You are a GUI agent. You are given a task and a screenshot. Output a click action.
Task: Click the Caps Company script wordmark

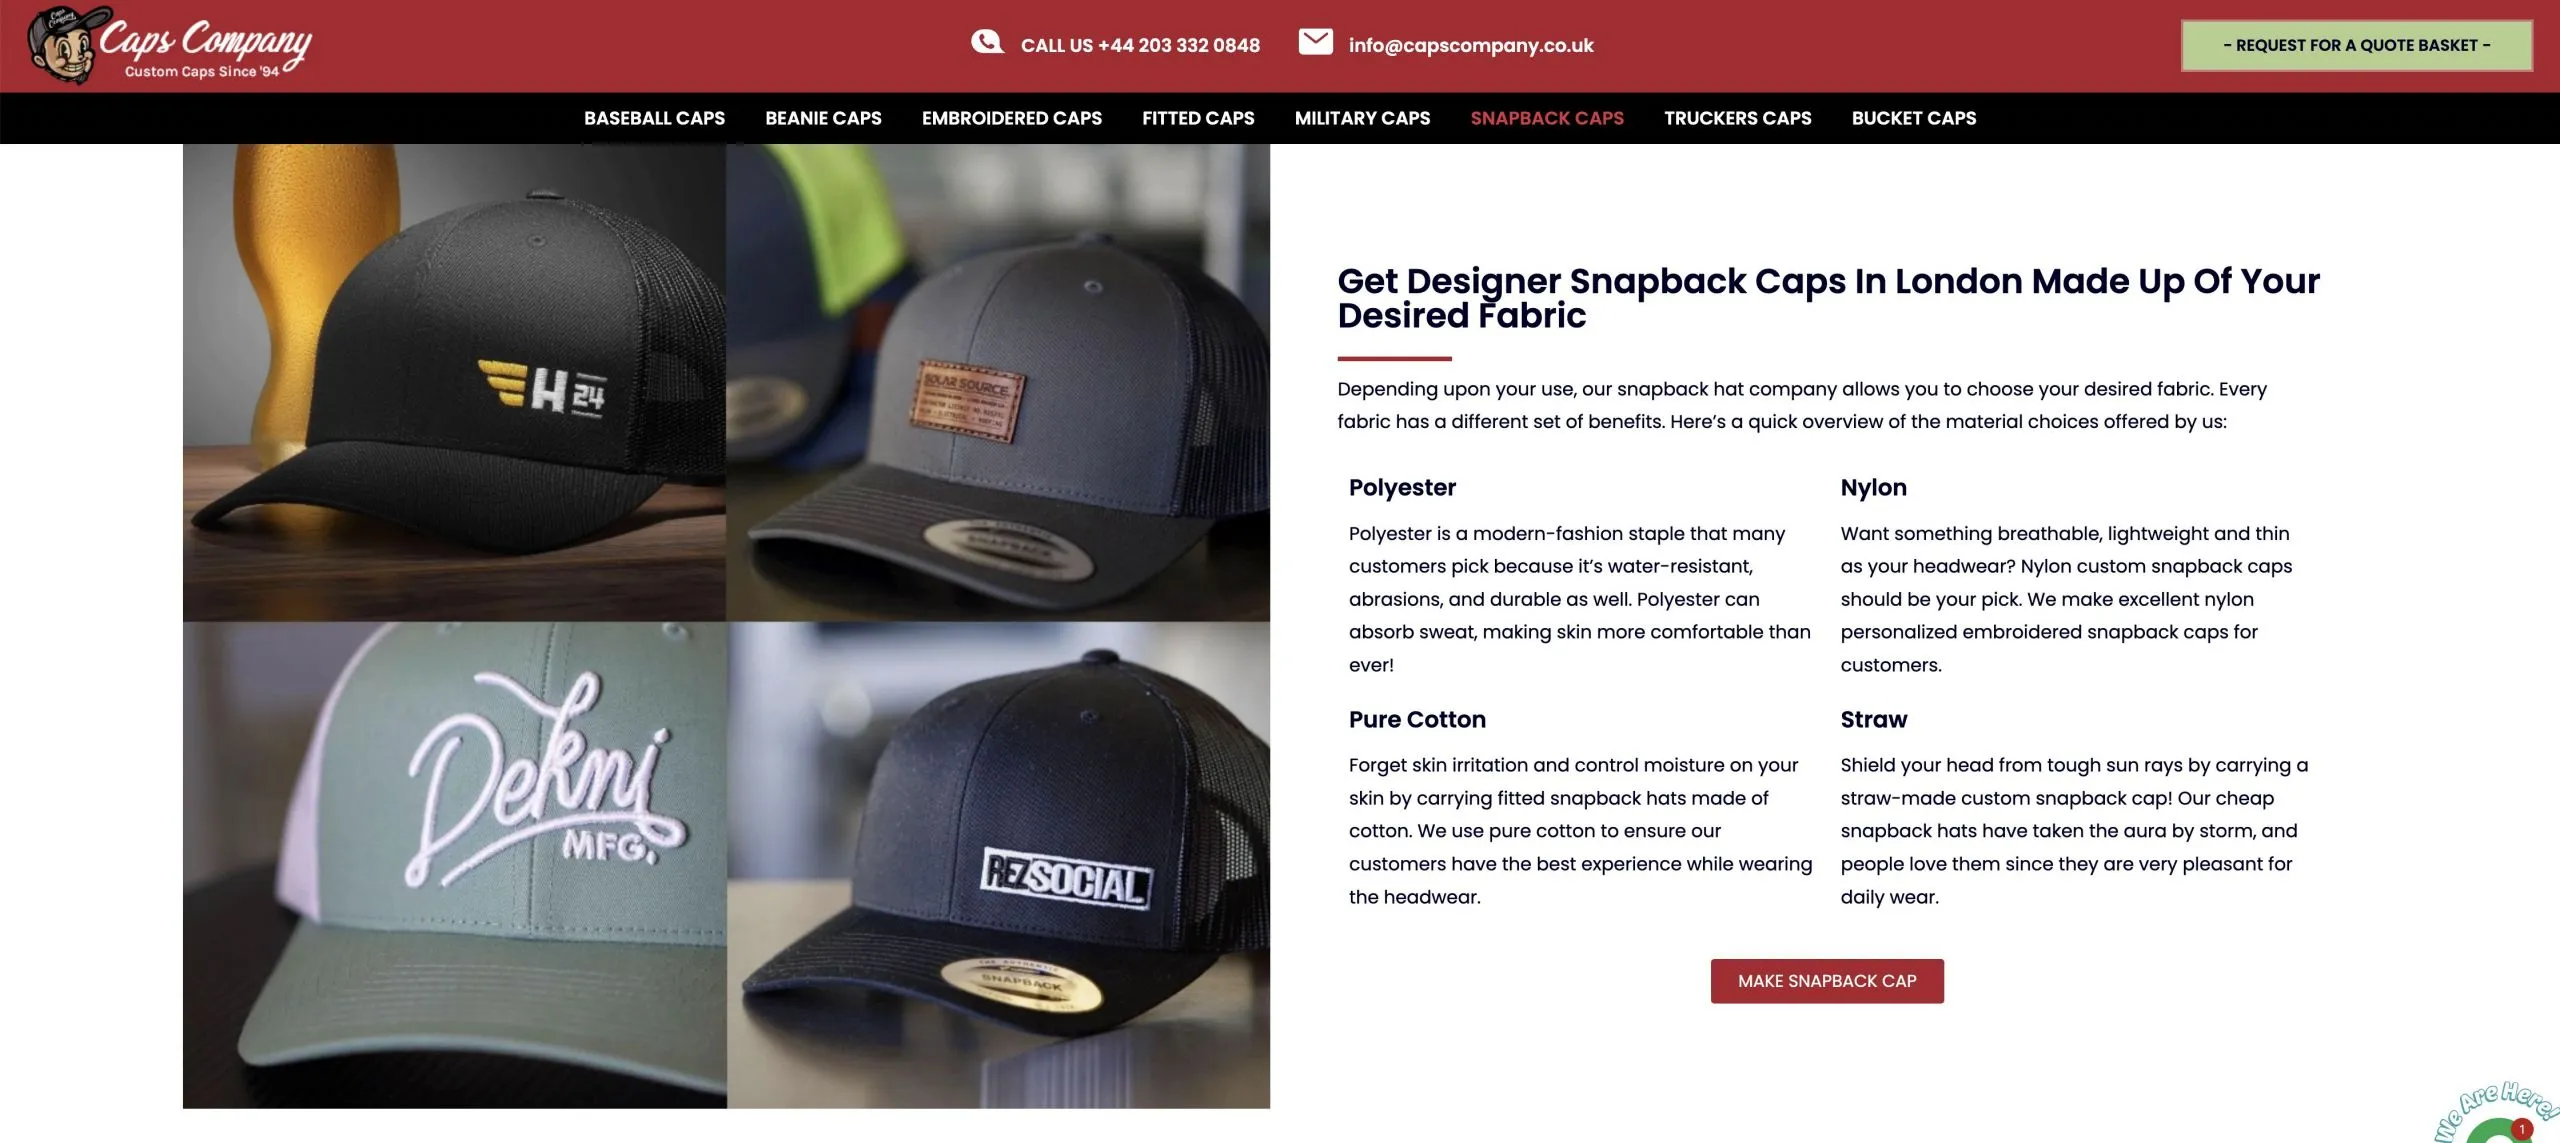(206, 42)
